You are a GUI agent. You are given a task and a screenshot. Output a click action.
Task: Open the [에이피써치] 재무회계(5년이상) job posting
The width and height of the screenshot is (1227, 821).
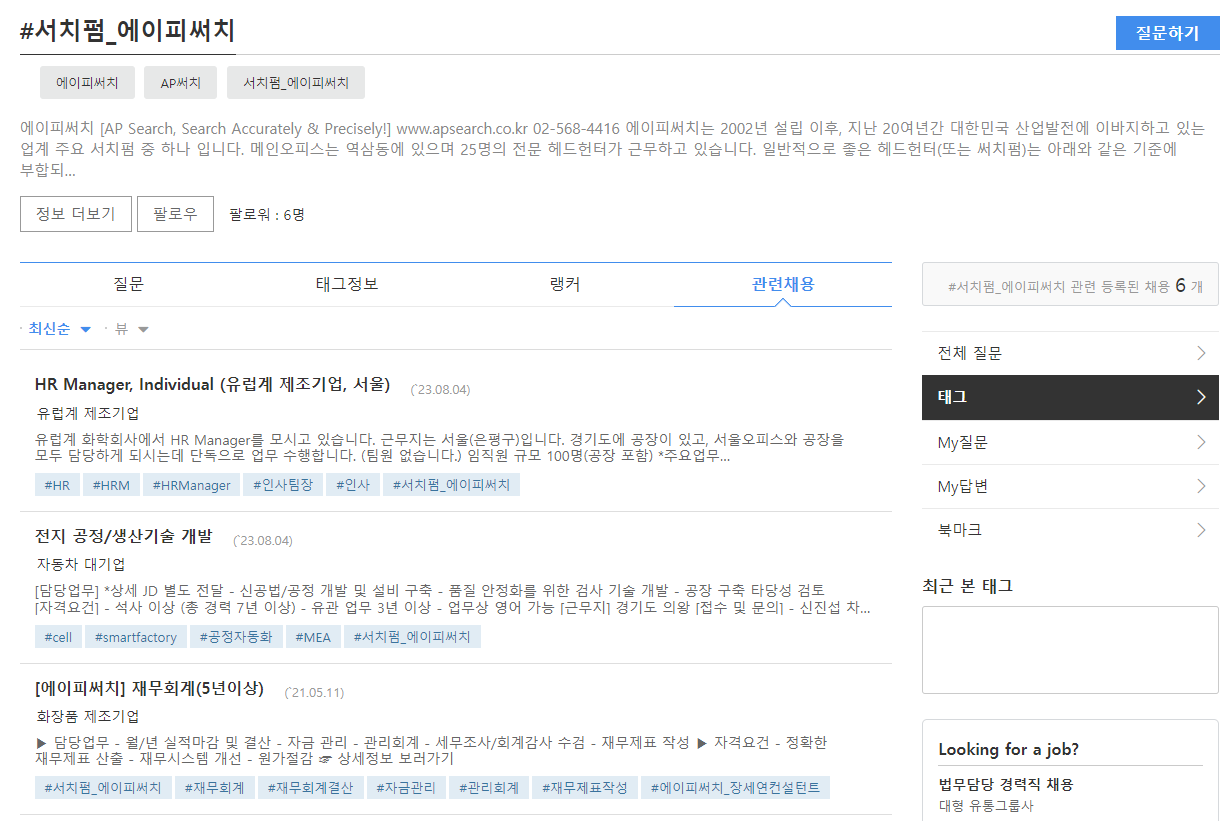[x=150, y=688]
